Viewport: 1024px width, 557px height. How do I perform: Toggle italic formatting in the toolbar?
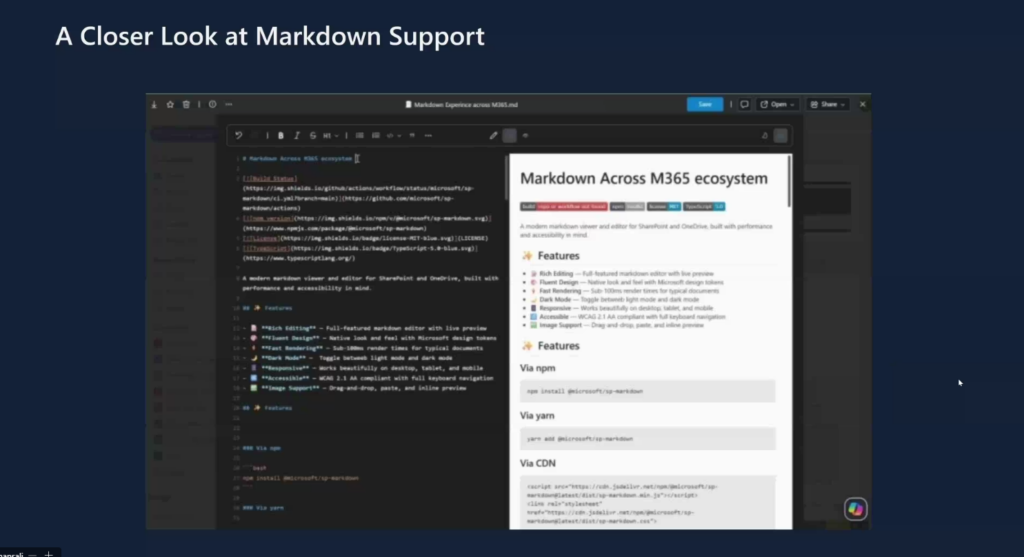[x=297, y=135]
